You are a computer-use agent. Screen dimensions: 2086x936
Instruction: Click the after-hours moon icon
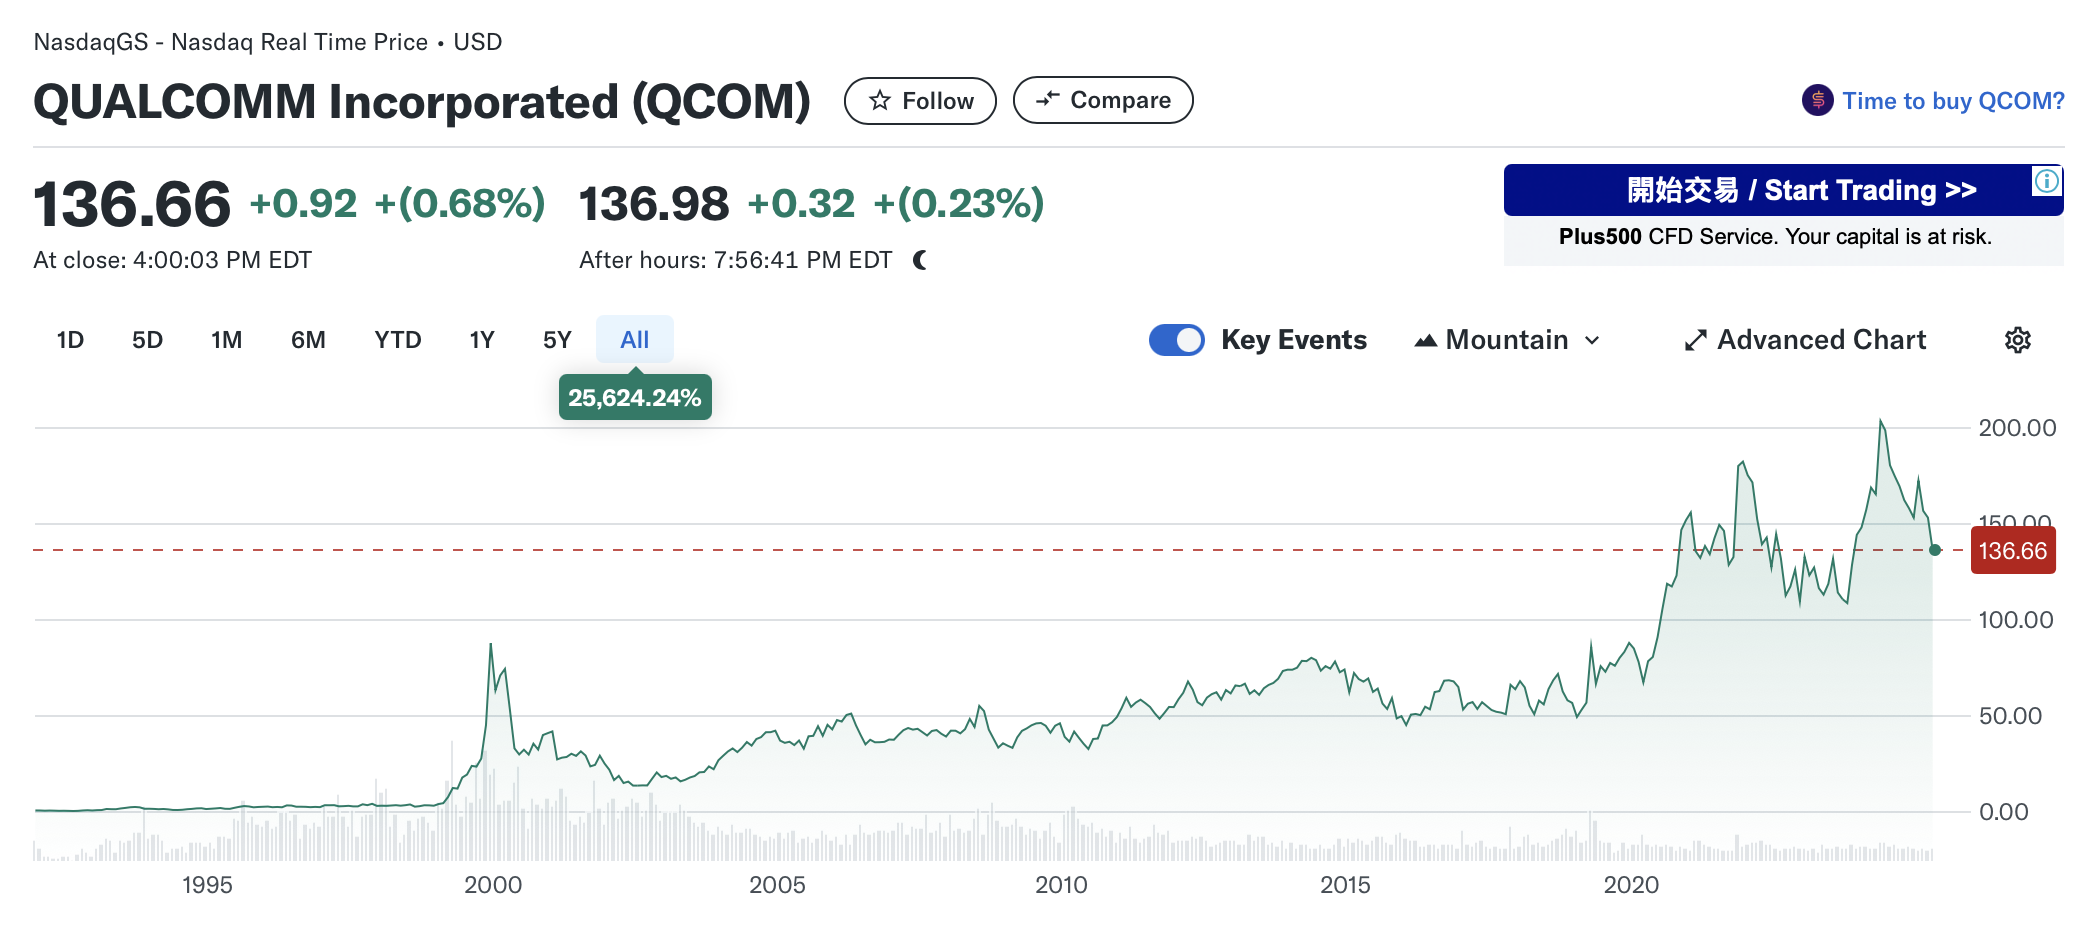[x=920, y=261]
